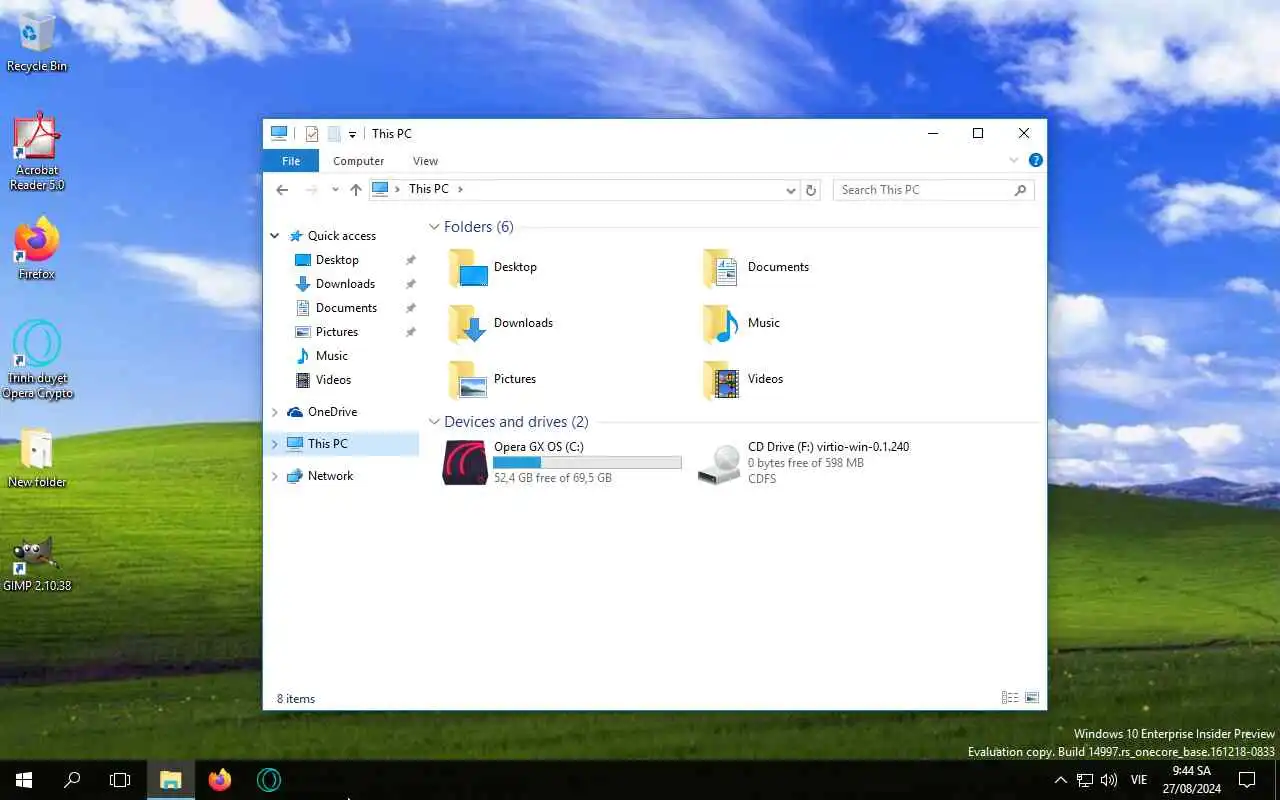
Task: Open Acrobat Reader 5.0 desktop shortcut
Action: (37, 150)
